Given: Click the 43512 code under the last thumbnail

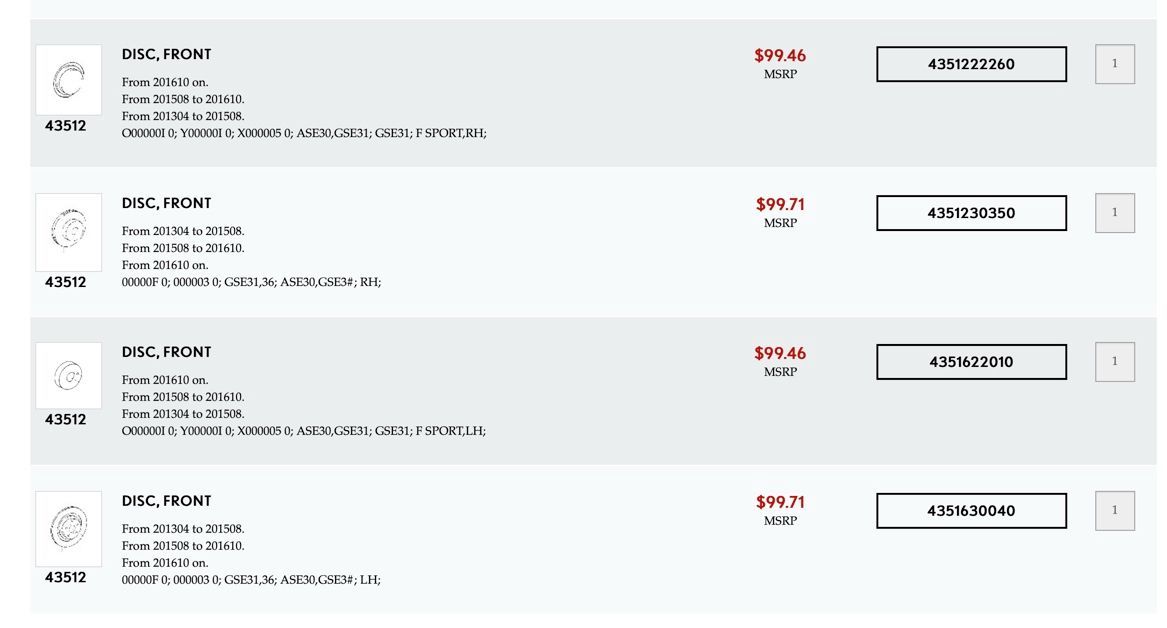Looking at the screenshot, I should [x=66, y=577].
